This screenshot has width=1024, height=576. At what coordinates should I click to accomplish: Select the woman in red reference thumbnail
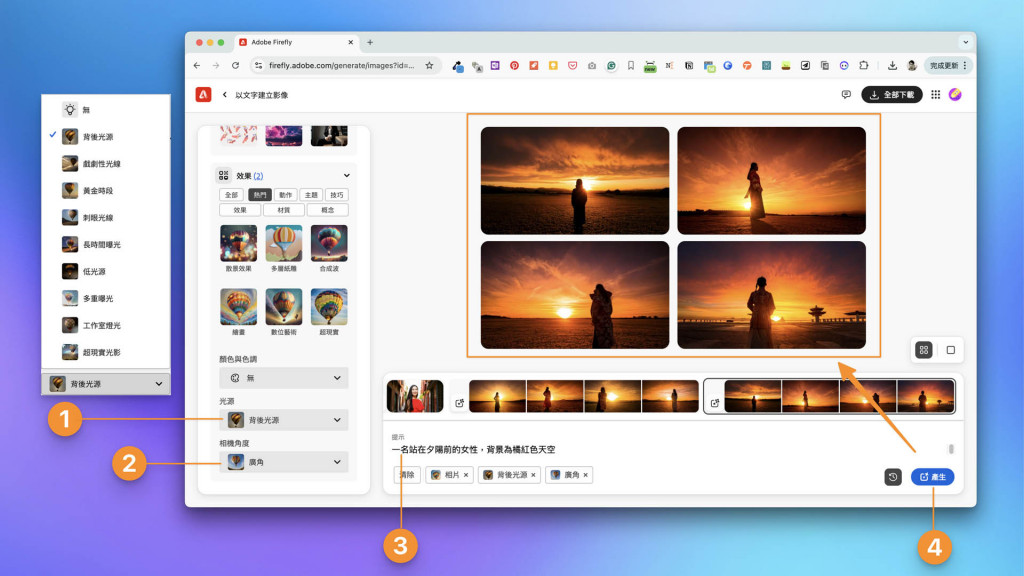(x=415, y=396)
